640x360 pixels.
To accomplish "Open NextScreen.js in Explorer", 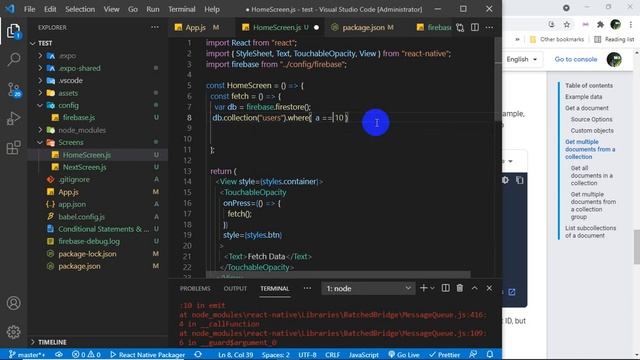I will pos(84,167).
